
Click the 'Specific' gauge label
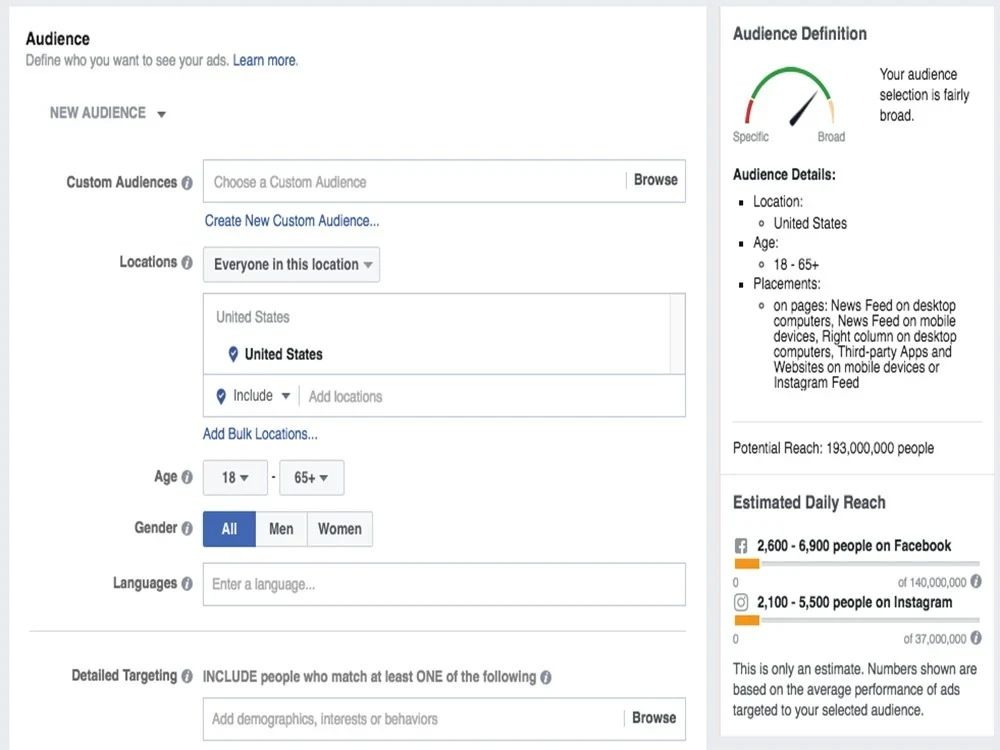tap(751, 136)
